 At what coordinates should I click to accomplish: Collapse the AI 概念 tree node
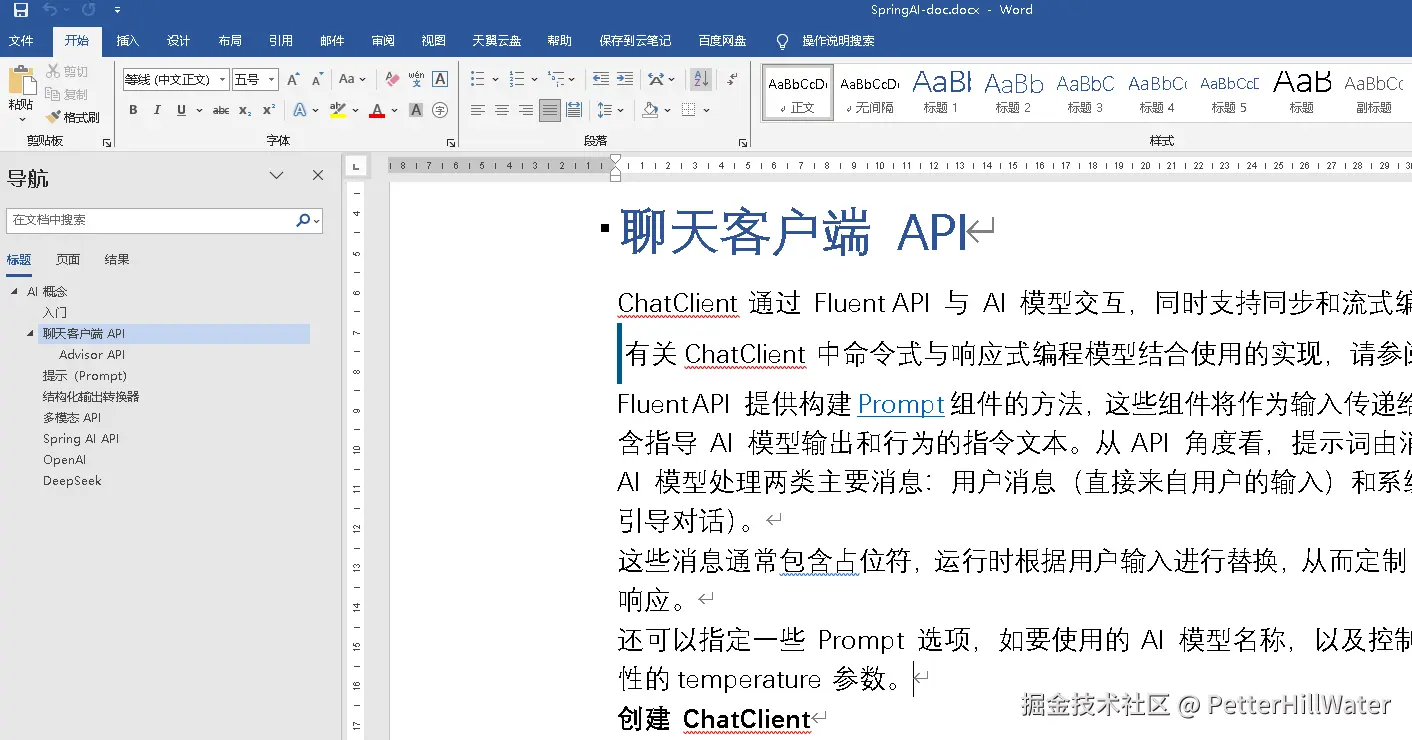click(x=14, y=292)
